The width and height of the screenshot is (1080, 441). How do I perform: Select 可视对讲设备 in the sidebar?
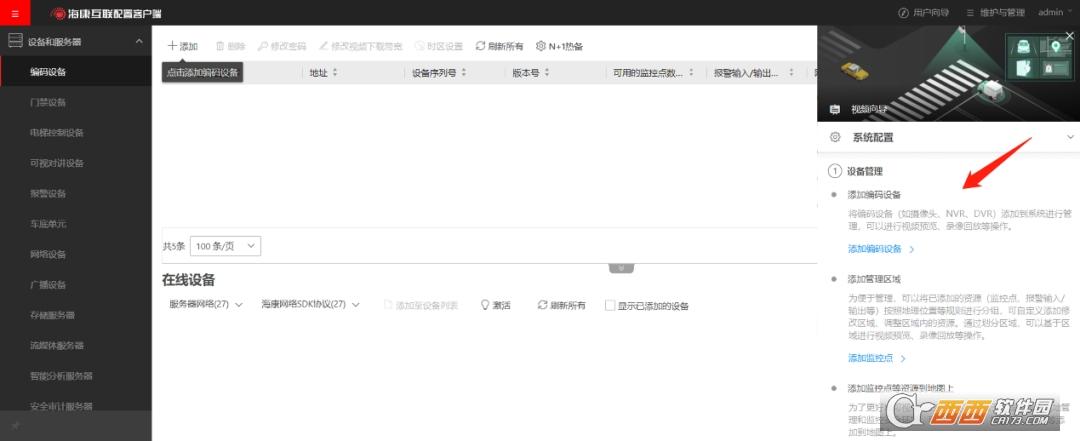[76, 163]
